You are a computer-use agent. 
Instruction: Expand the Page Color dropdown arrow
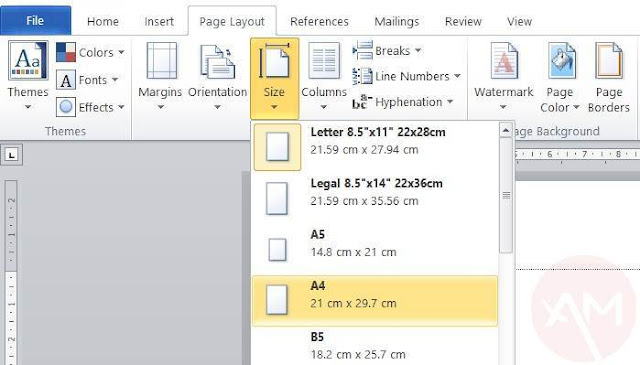pyautogui.click(x=576, y=107)
